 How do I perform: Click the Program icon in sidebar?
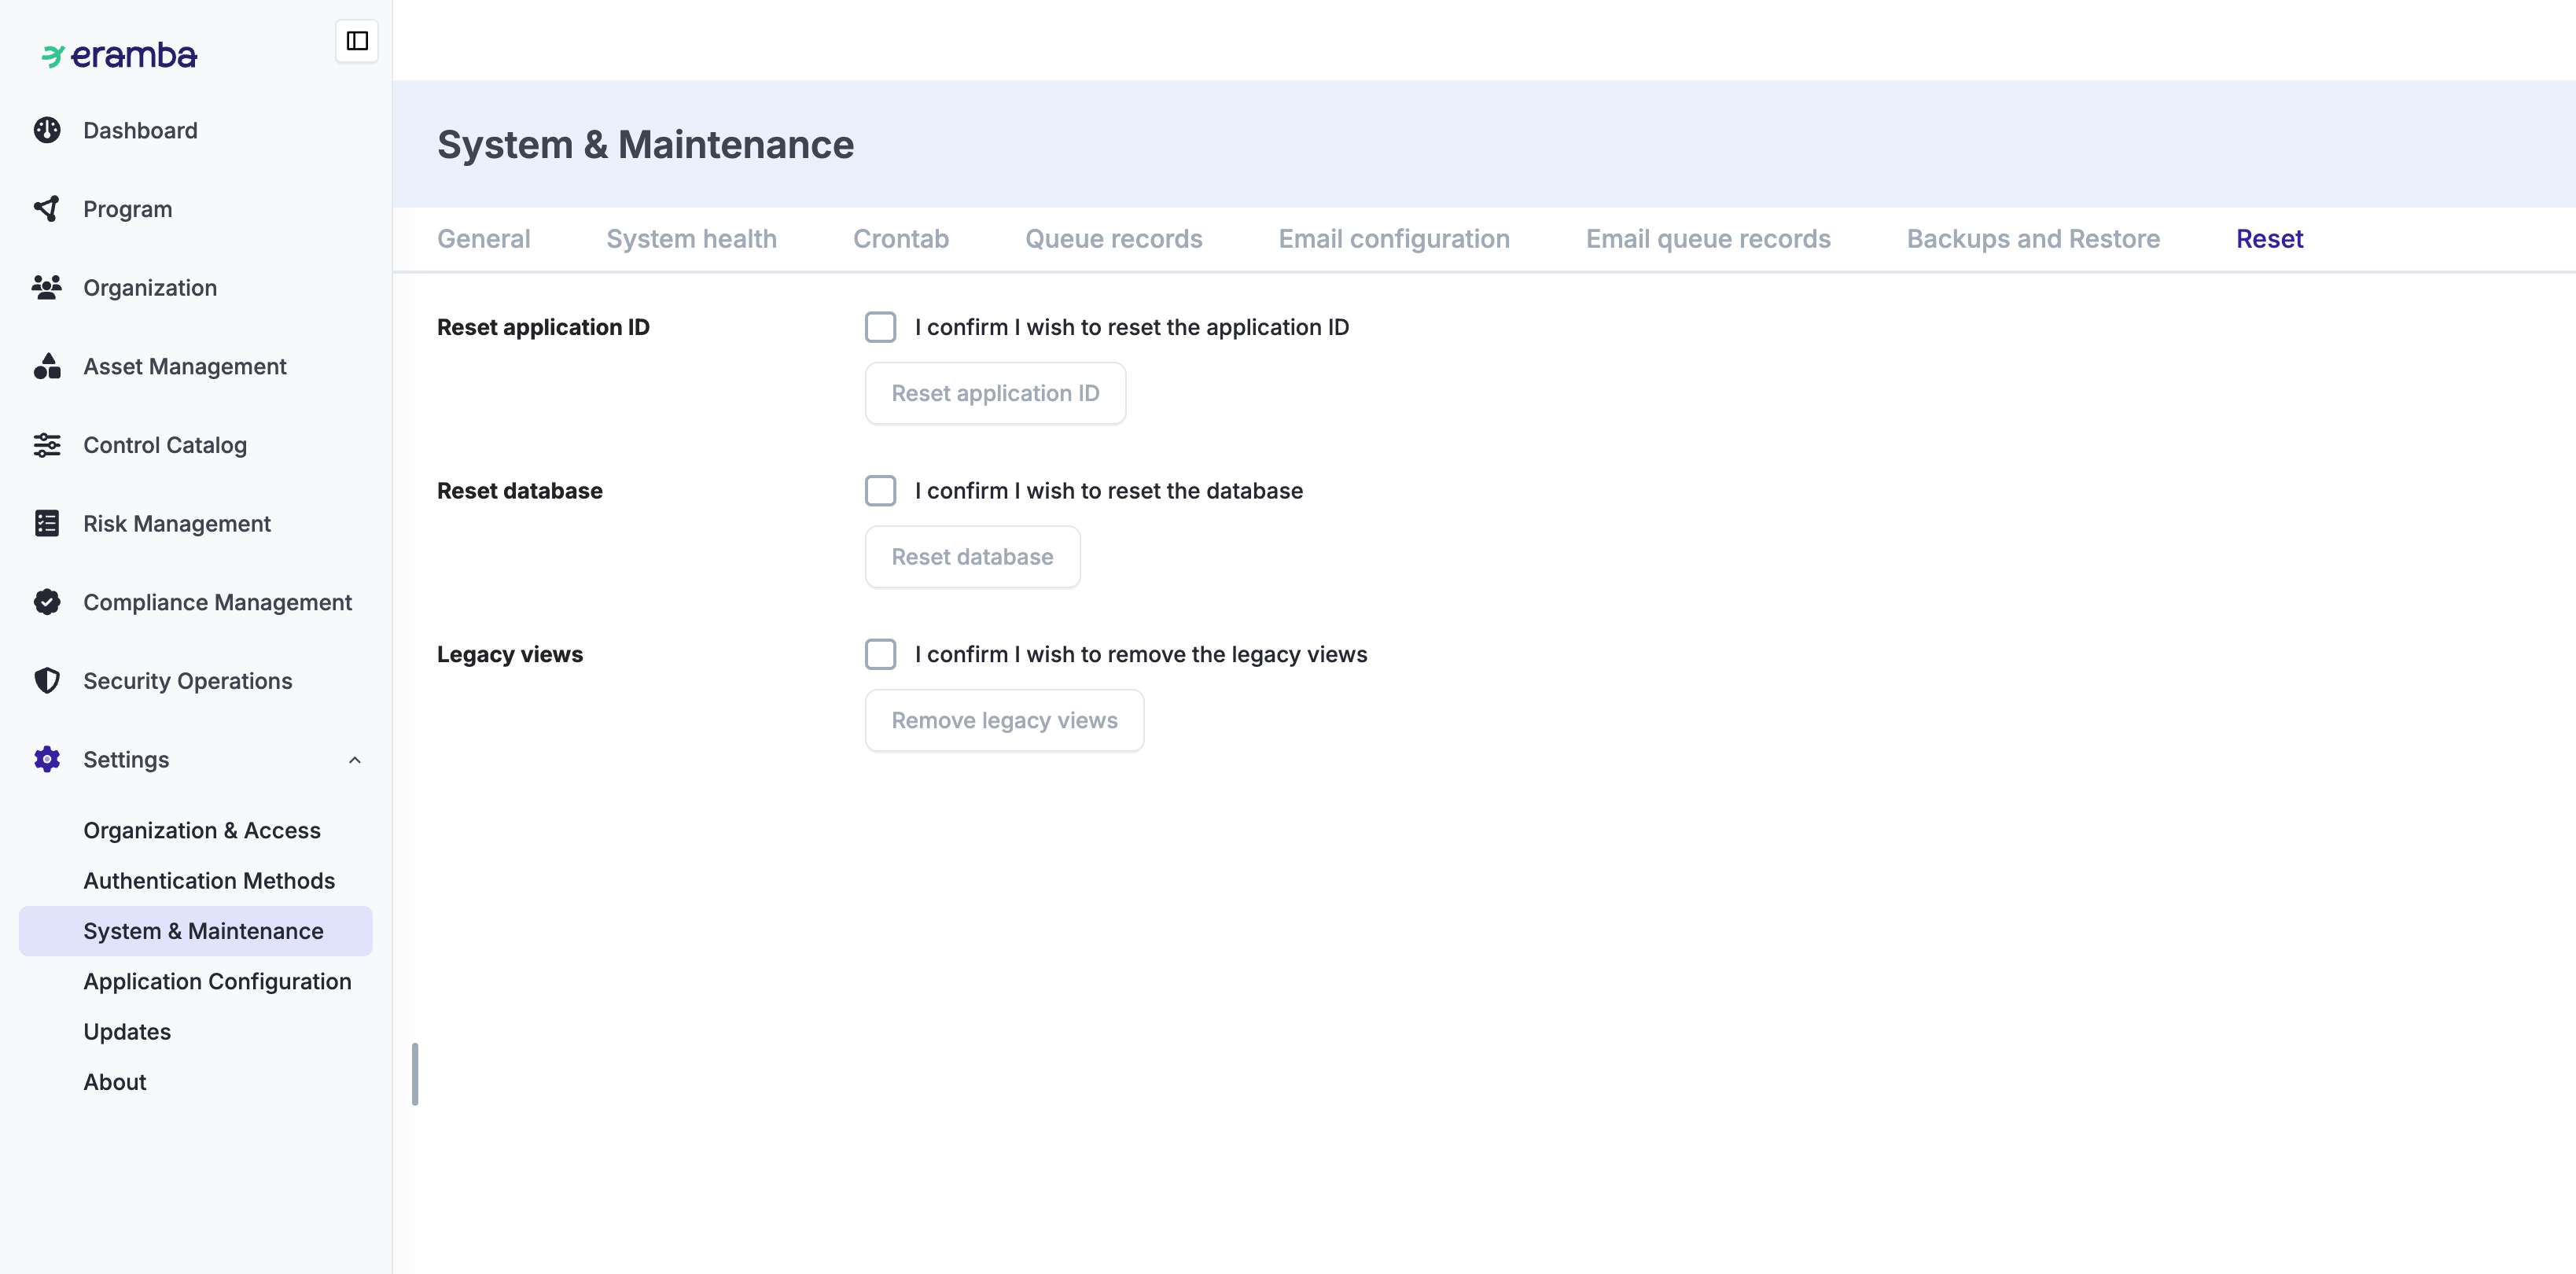point(47,209)
